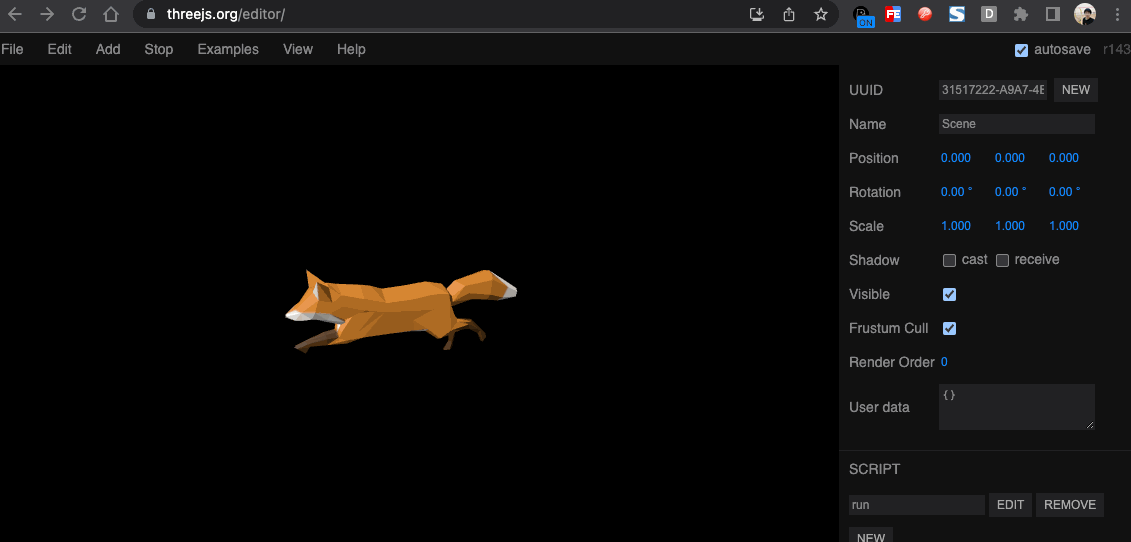Select Rotation X value 0.00°
Screen dimensions: 1131x542
pyautogui.click(x=956, y=192)
